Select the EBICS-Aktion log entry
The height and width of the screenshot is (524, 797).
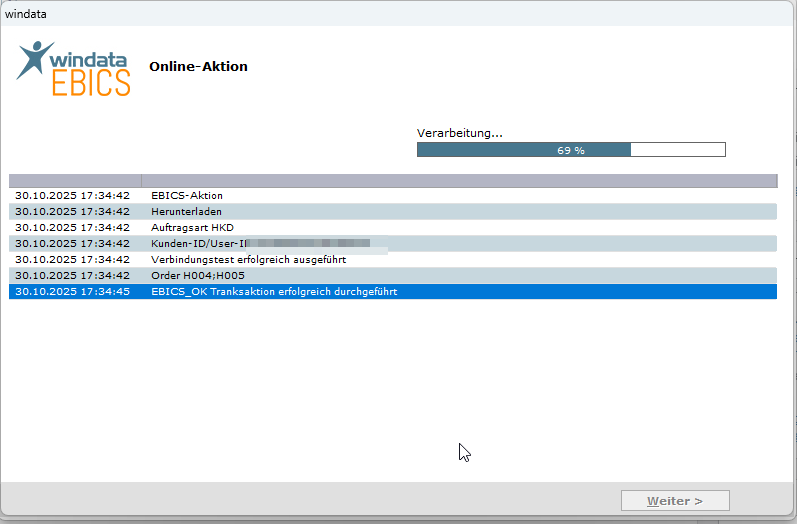(187, 196)
